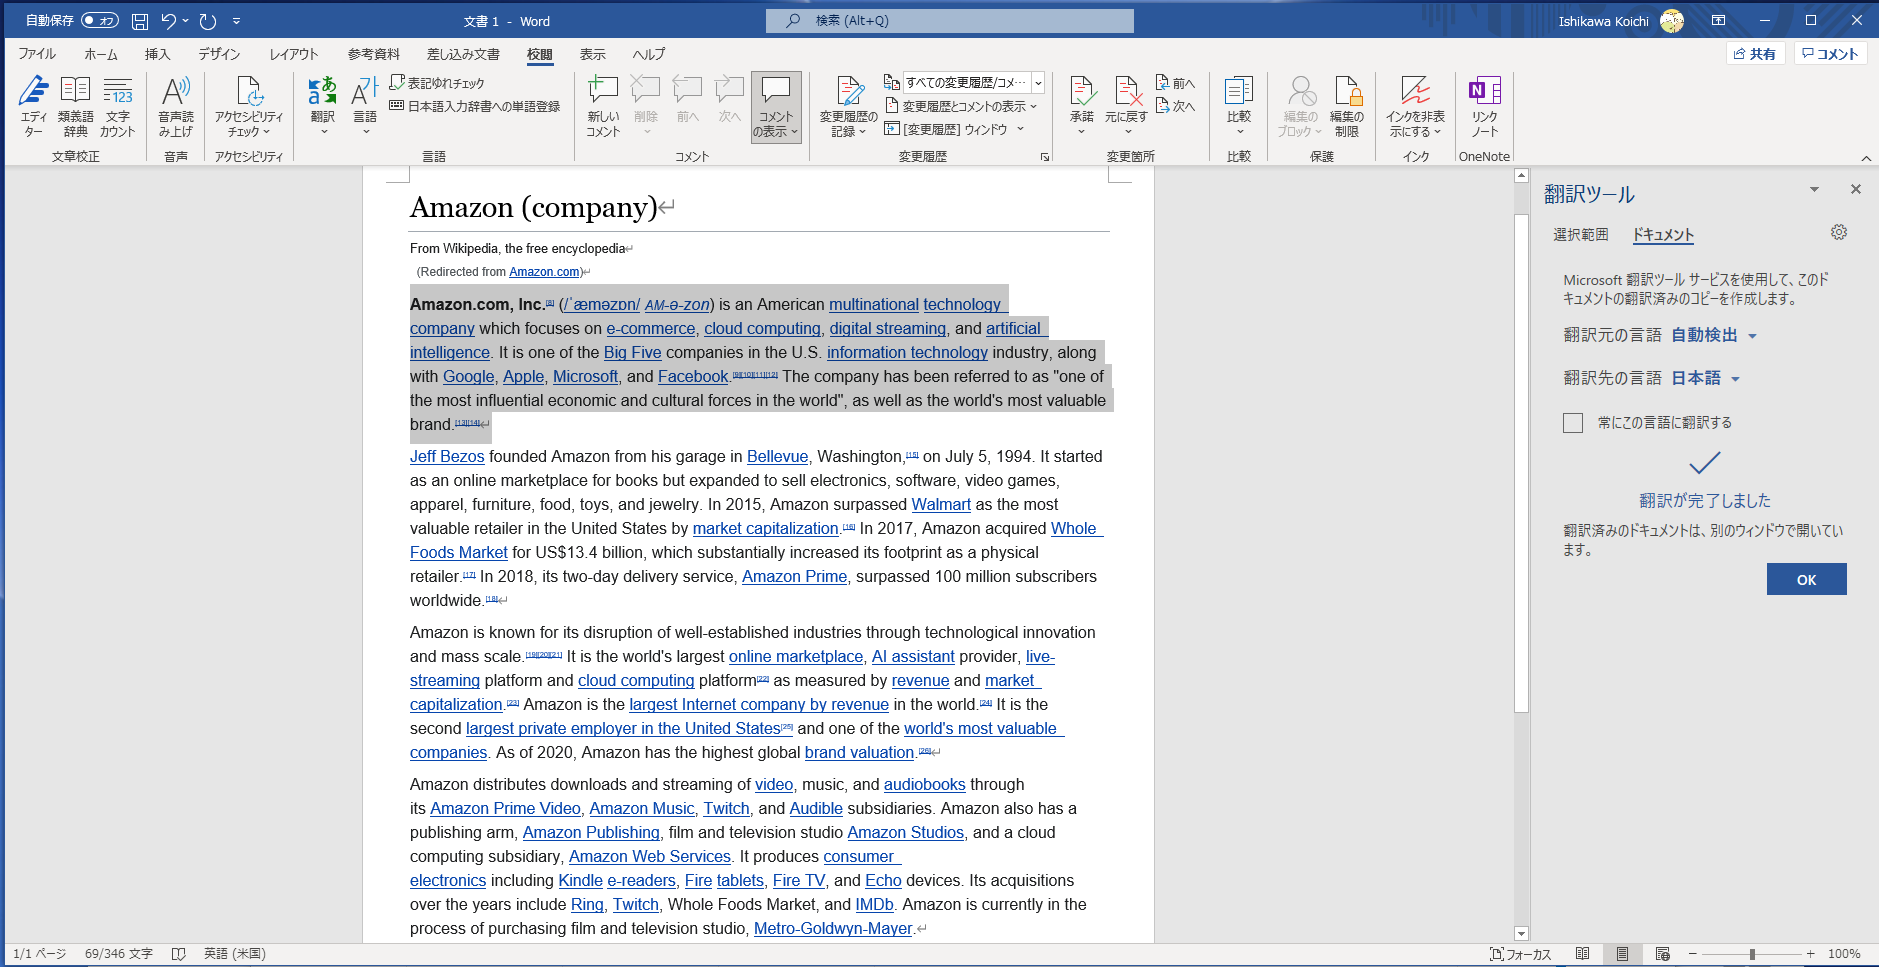Image resolution: width=1879 pixels, height=967 pixels.
Task: Start Read Aloud (音声読み上げ)
Action: click(175, 106)
